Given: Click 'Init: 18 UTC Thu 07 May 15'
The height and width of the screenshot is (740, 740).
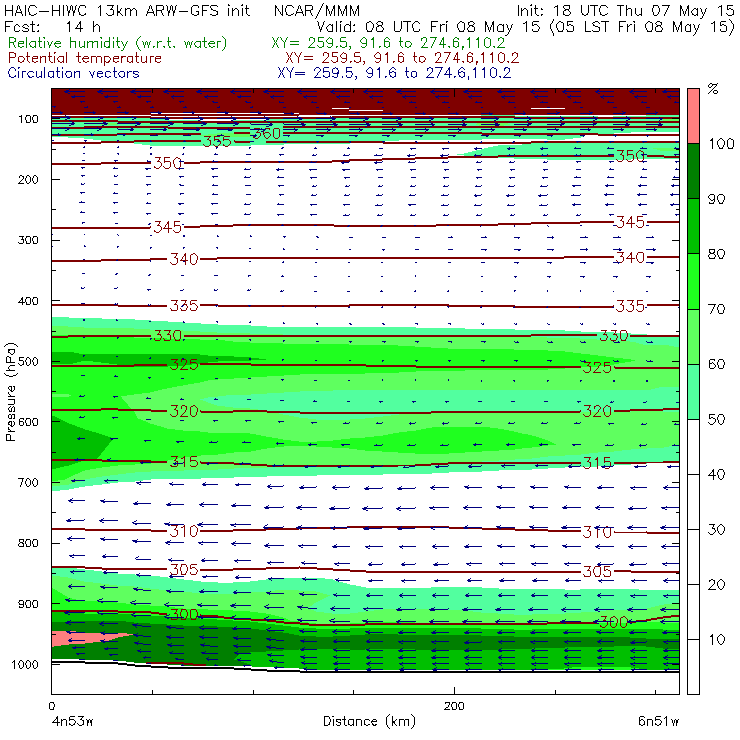Looking at the screenshot, I should 625,10.
